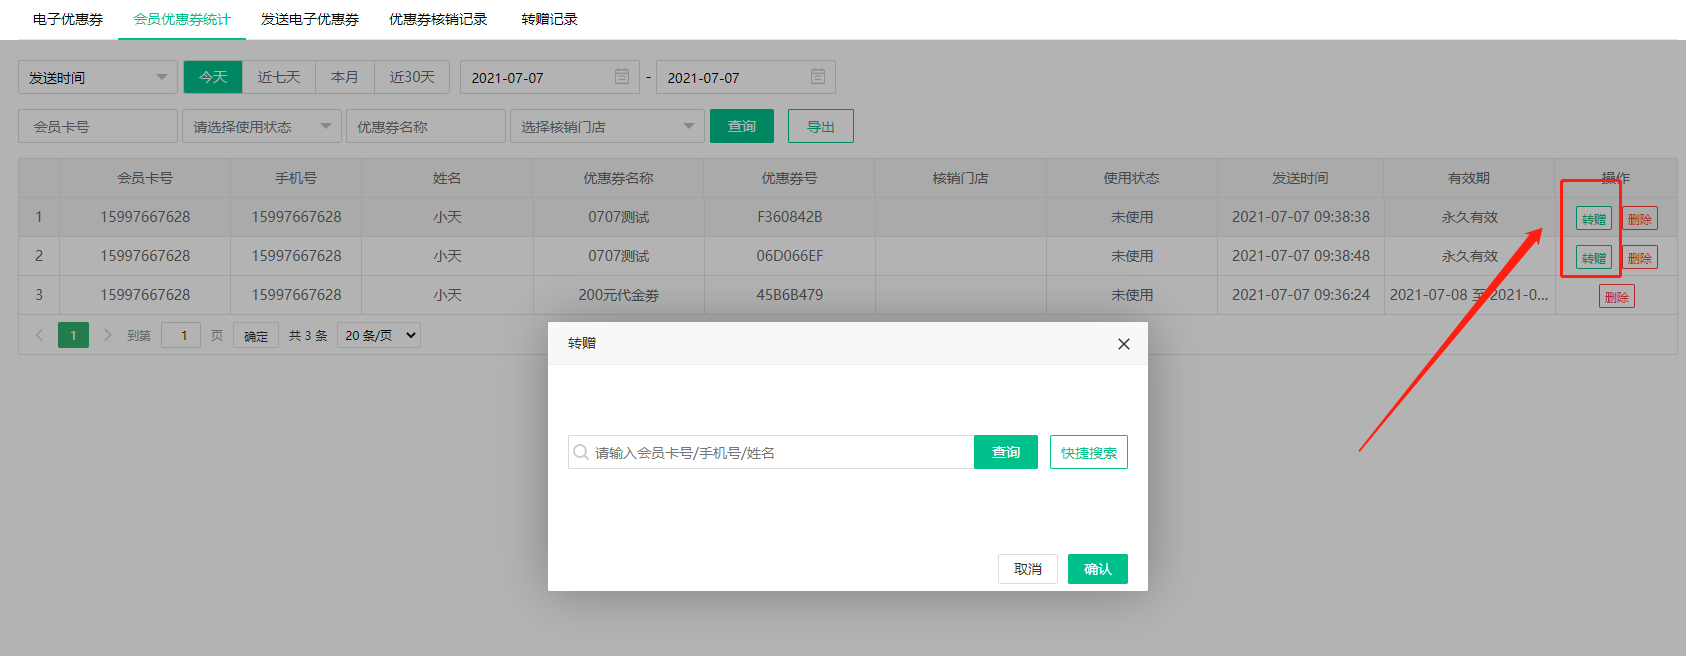Click 删除 button in row 3

click(1616, 296)
